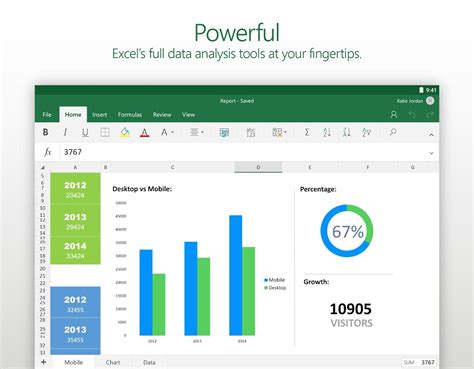The width and height of the screenshot is (474, 369).
Task: Click the fx function icon
Action: [x=48, y=152]
